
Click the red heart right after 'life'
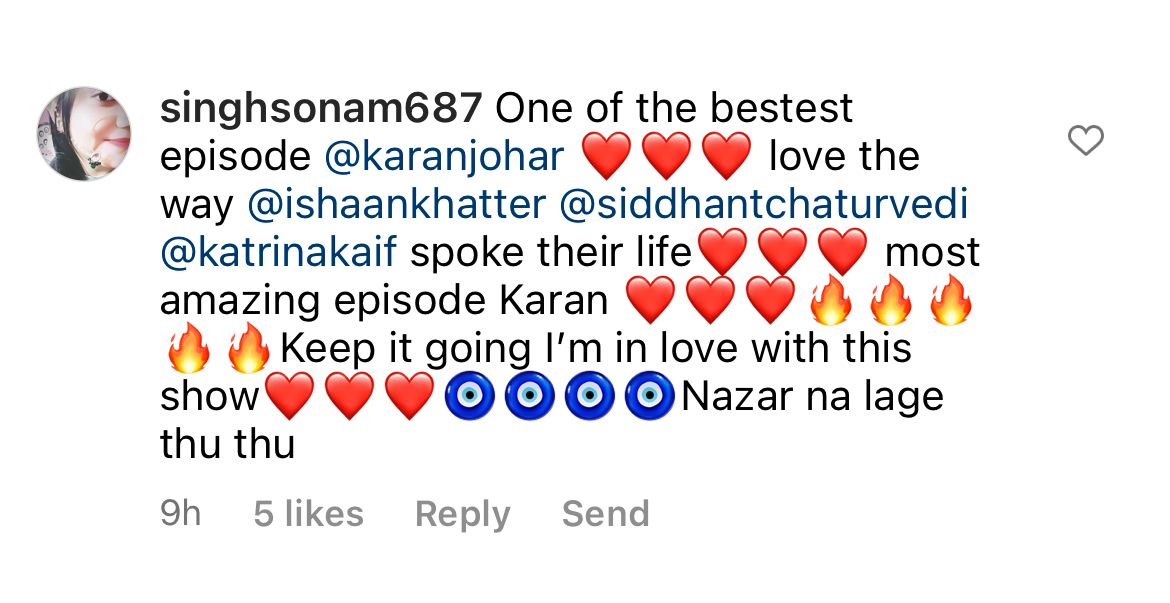[723, 252]
